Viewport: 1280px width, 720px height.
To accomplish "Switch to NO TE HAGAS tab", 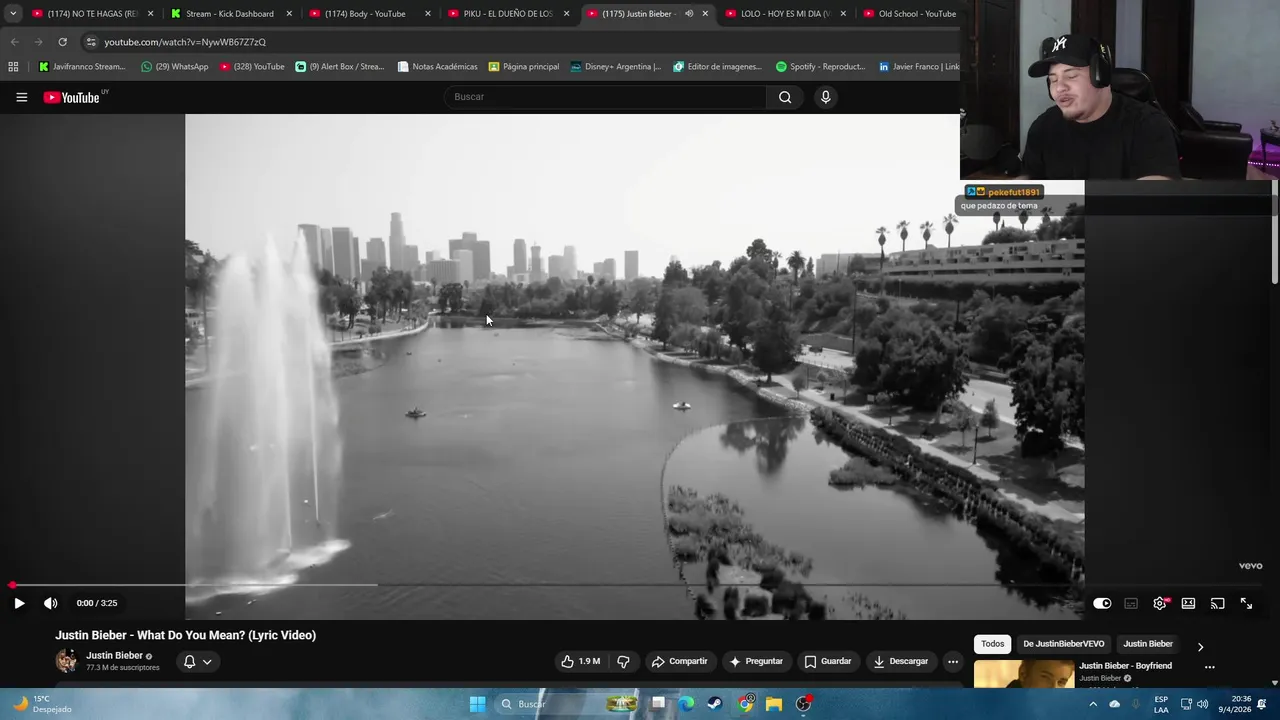I will coord(91,14).
